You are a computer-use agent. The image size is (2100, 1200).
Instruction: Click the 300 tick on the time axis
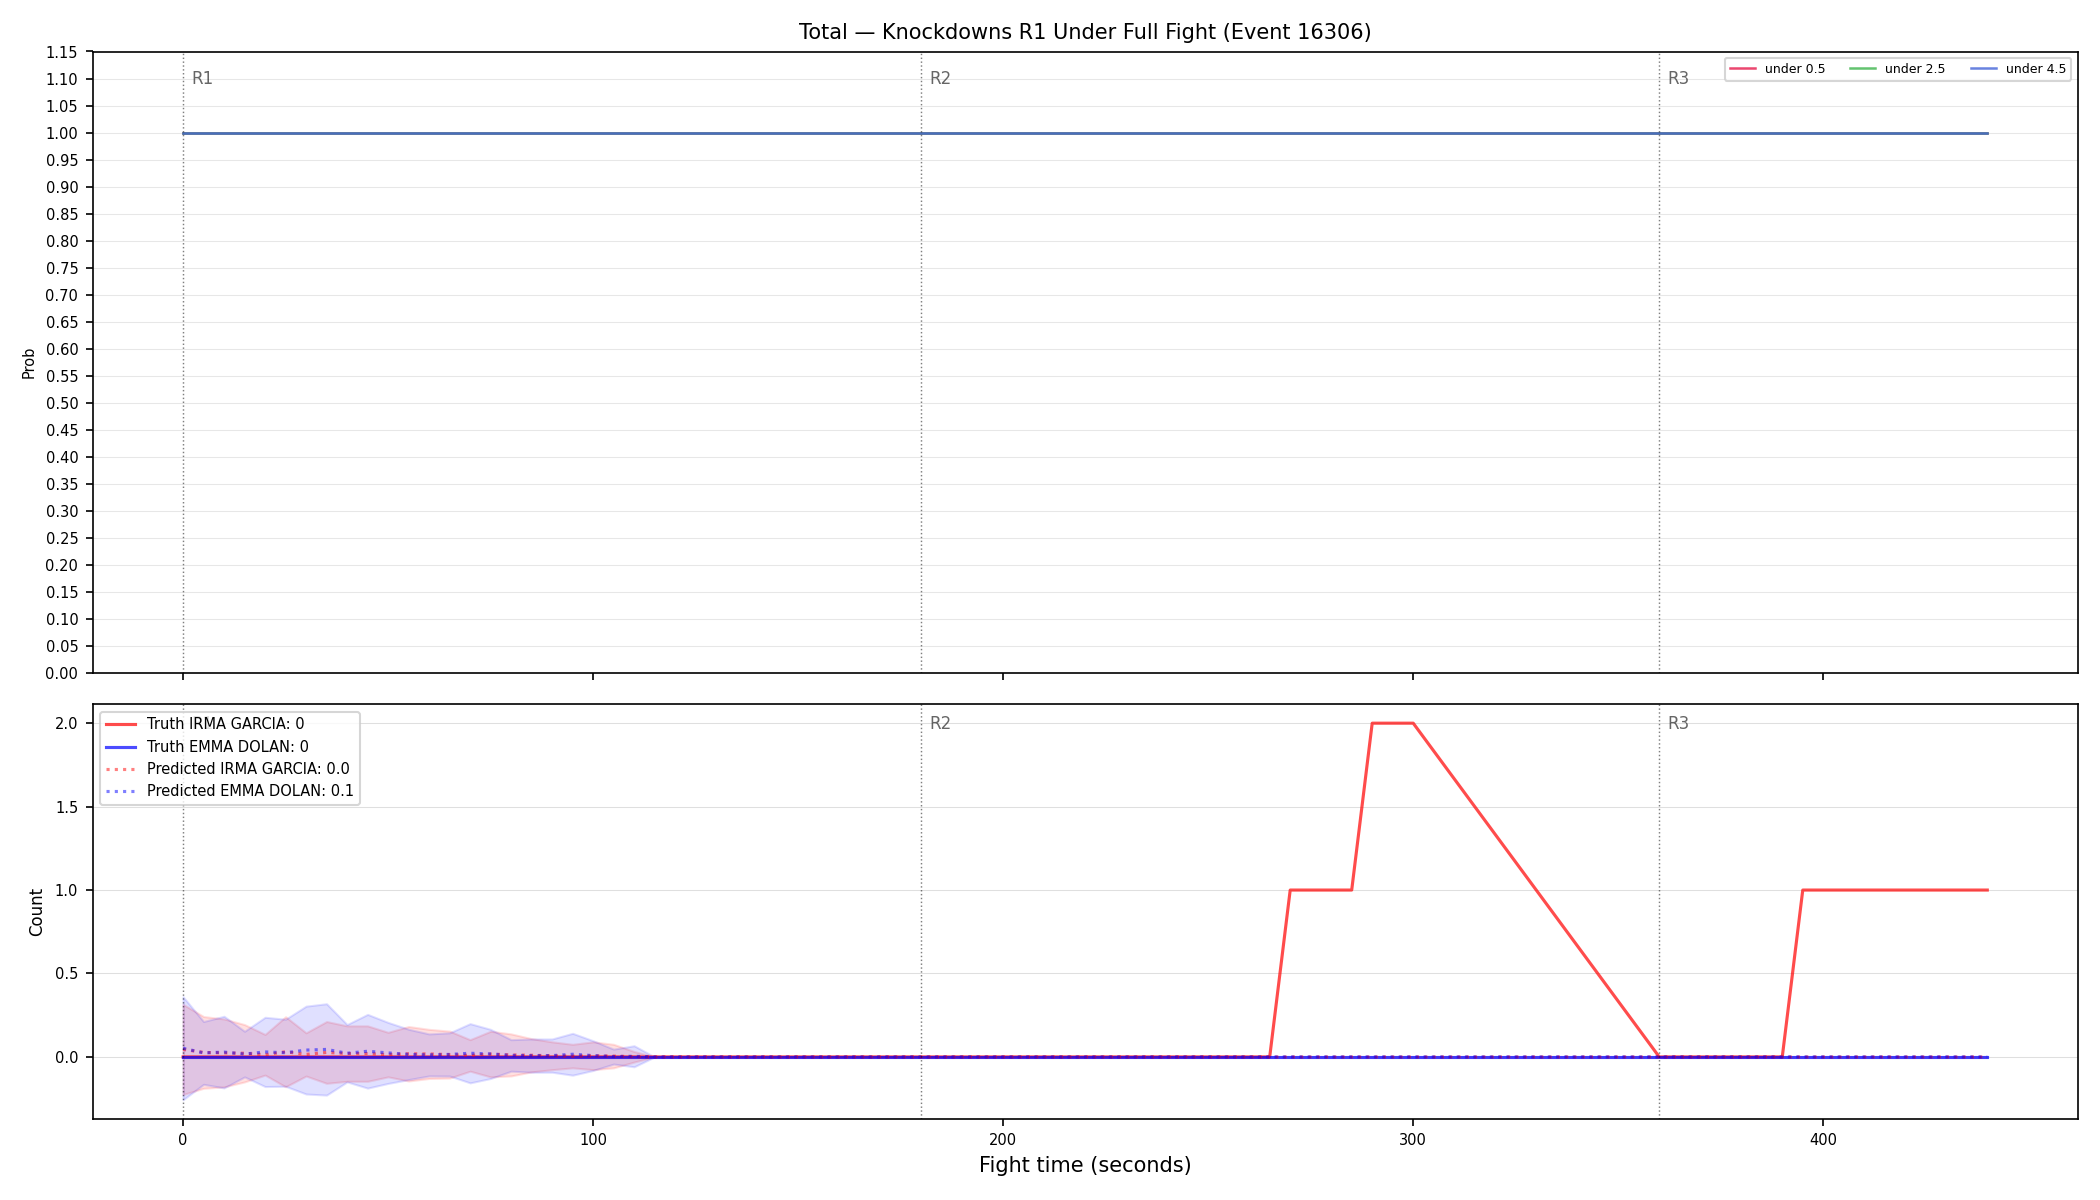coord(1413,1139)
